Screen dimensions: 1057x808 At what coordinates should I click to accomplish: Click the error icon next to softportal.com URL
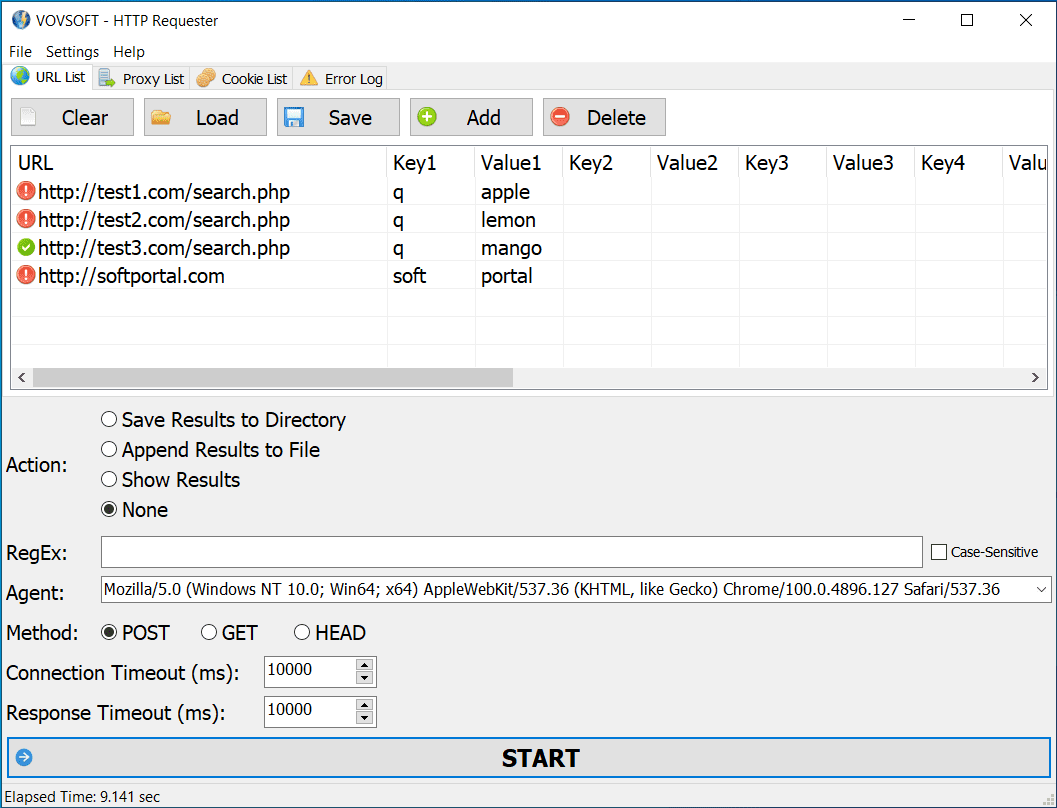26,275
